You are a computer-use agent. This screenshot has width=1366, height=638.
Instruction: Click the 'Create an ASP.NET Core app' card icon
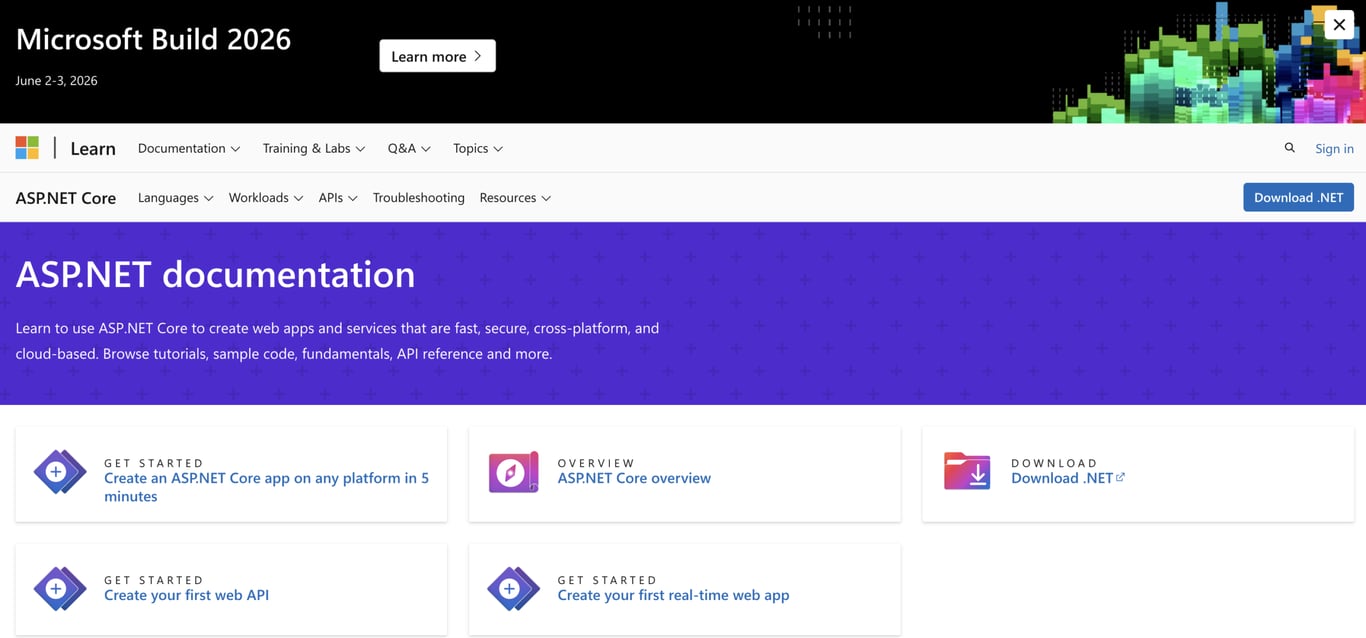60,472
